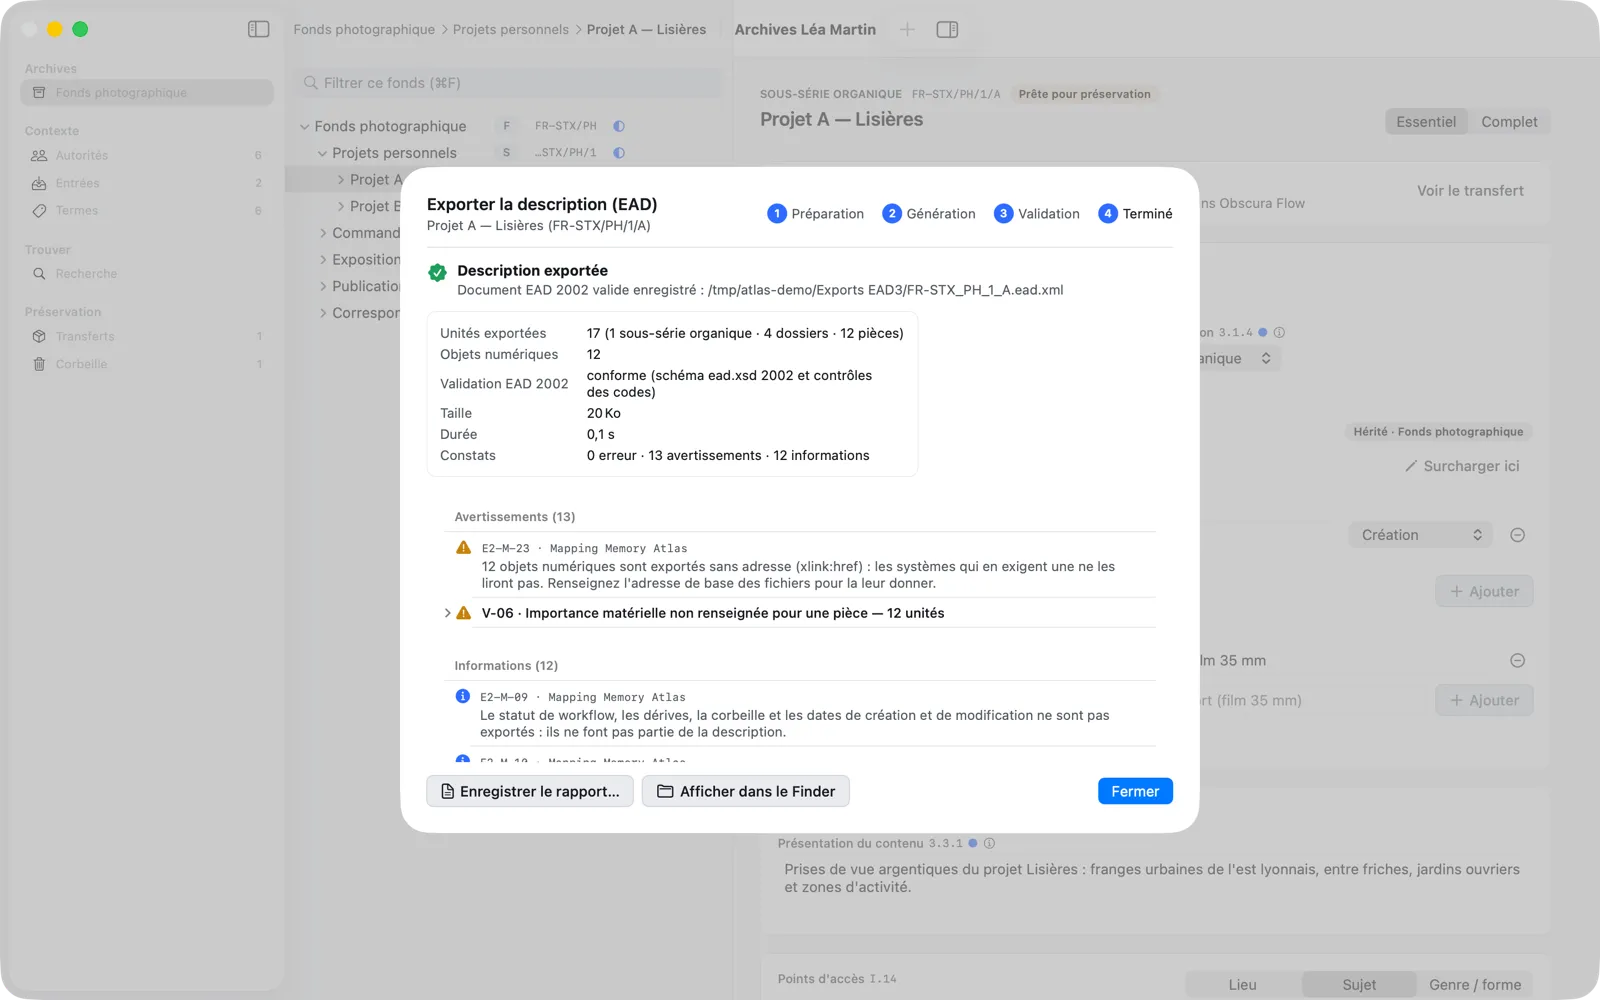Image resolution: width=1600 pixels, height=1000 pixels.
Task: Toggle the sidebar panel icon
Action: (258, 29)
